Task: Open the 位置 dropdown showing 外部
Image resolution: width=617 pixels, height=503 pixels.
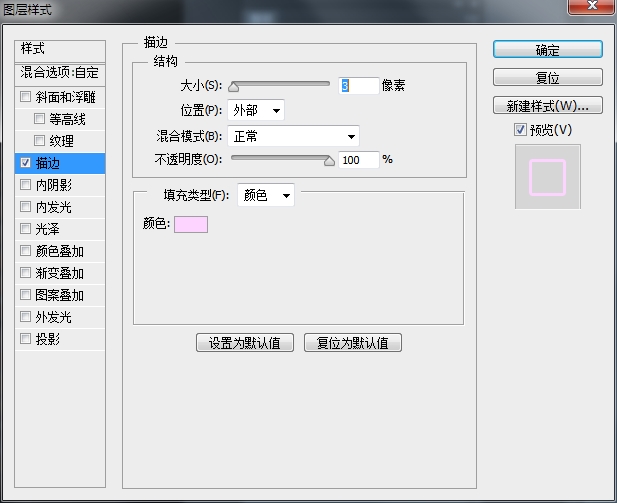Action: point(256,110)
